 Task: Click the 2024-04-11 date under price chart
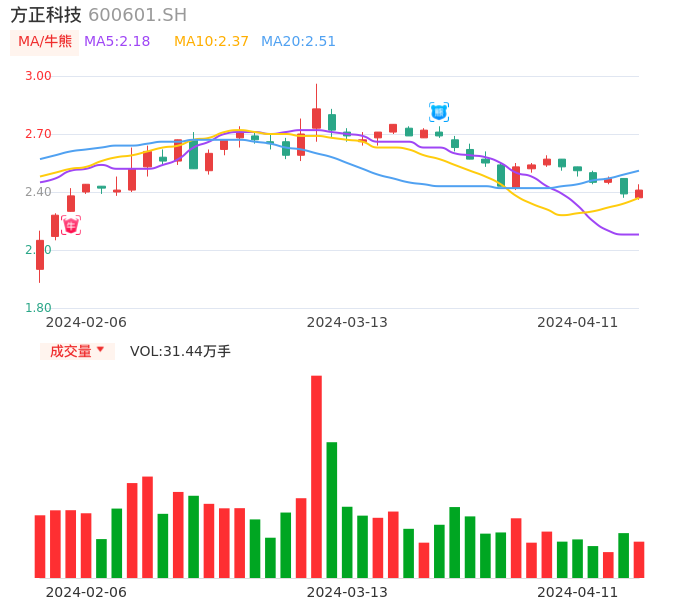tap(578, 323)
